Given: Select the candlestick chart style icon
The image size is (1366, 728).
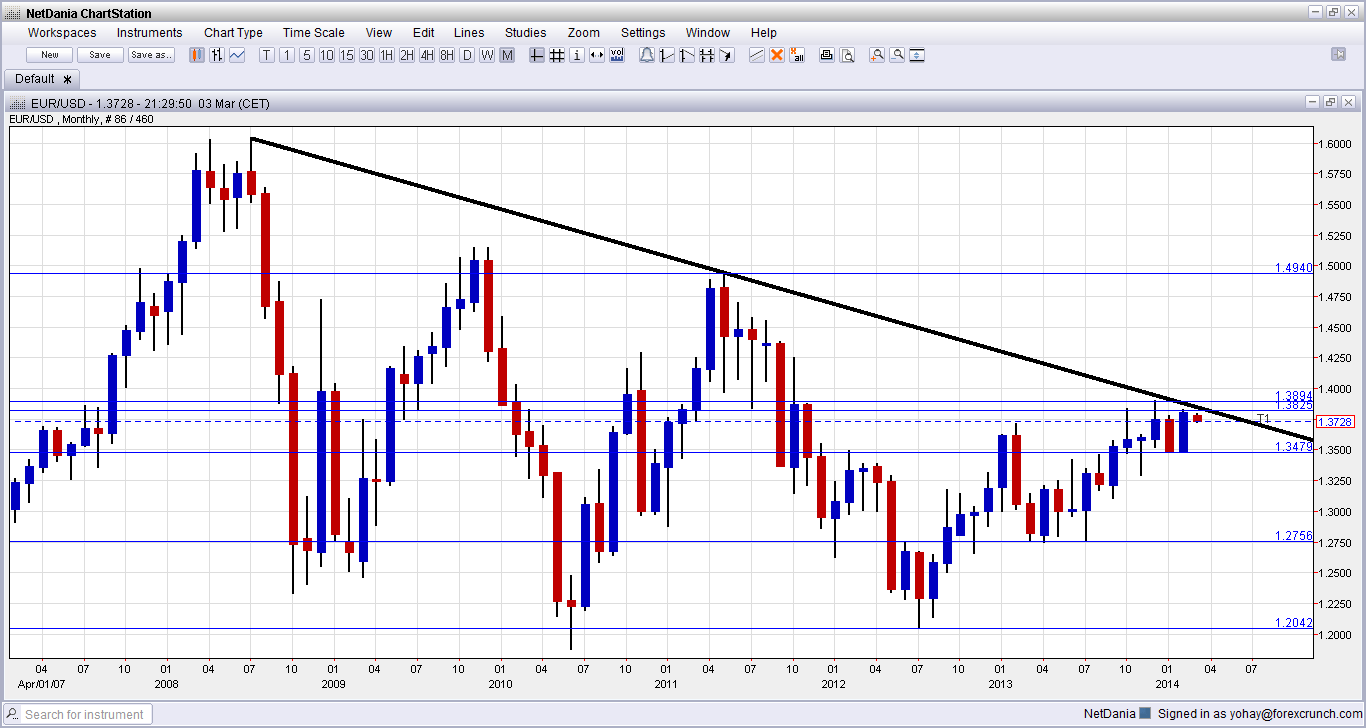Looking at the screenshot, I should point(196,55).
